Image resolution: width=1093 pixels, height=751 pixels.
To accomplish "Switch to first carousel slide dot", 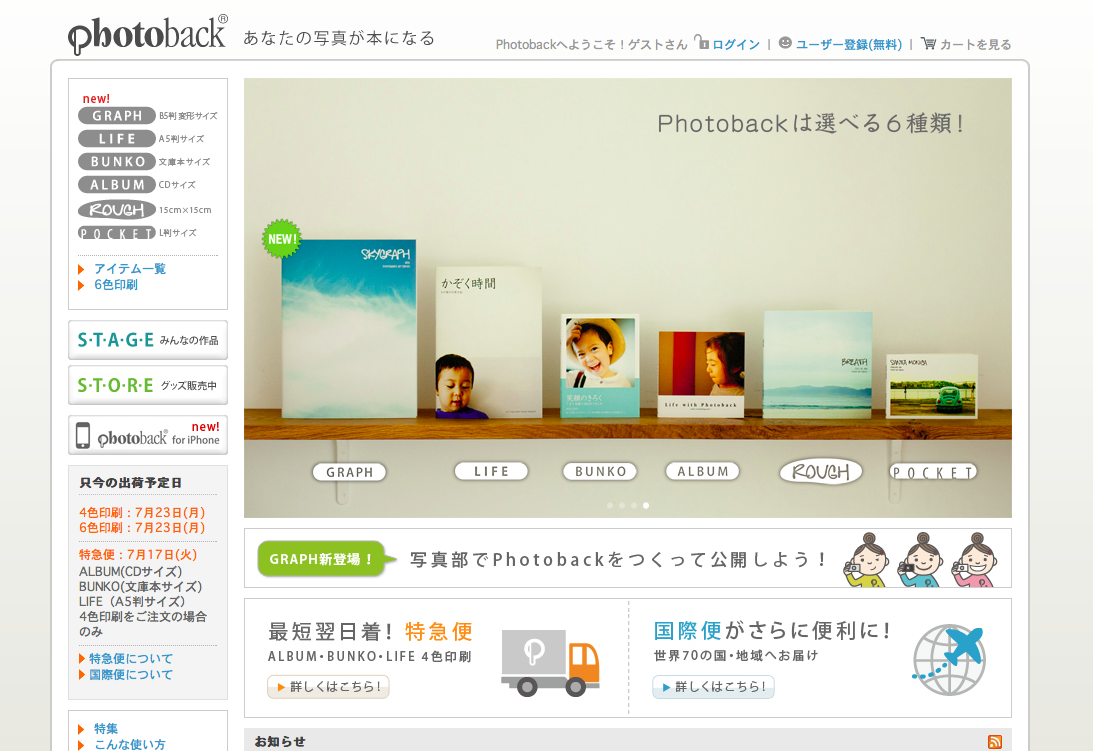I will coord(610,505).
